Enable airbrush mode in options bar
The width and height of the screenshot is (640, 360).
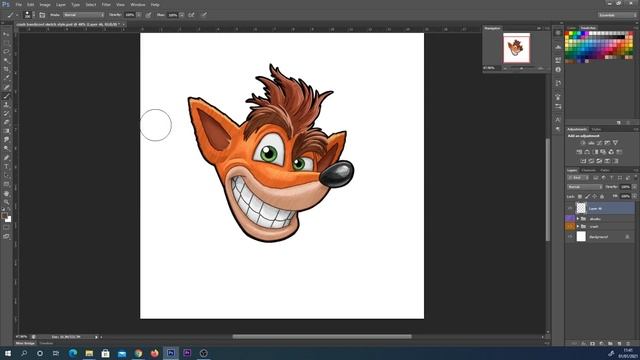pos(191,15)
